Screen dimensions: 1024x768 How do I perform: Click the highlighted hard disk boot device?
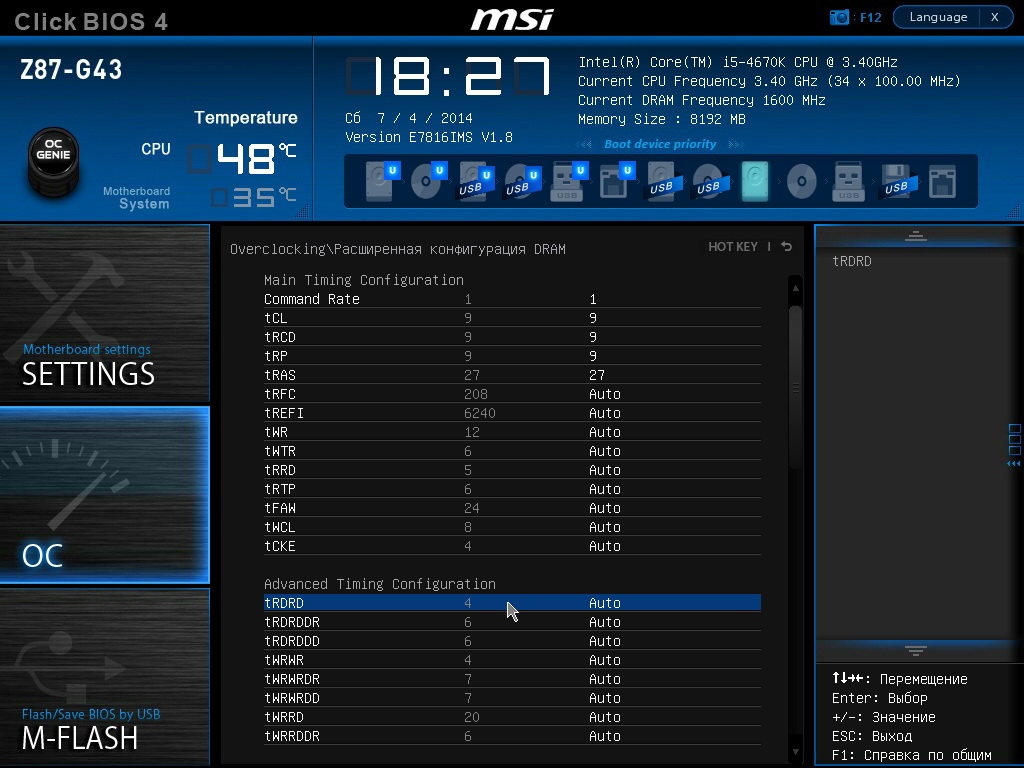tap(755, 181)
